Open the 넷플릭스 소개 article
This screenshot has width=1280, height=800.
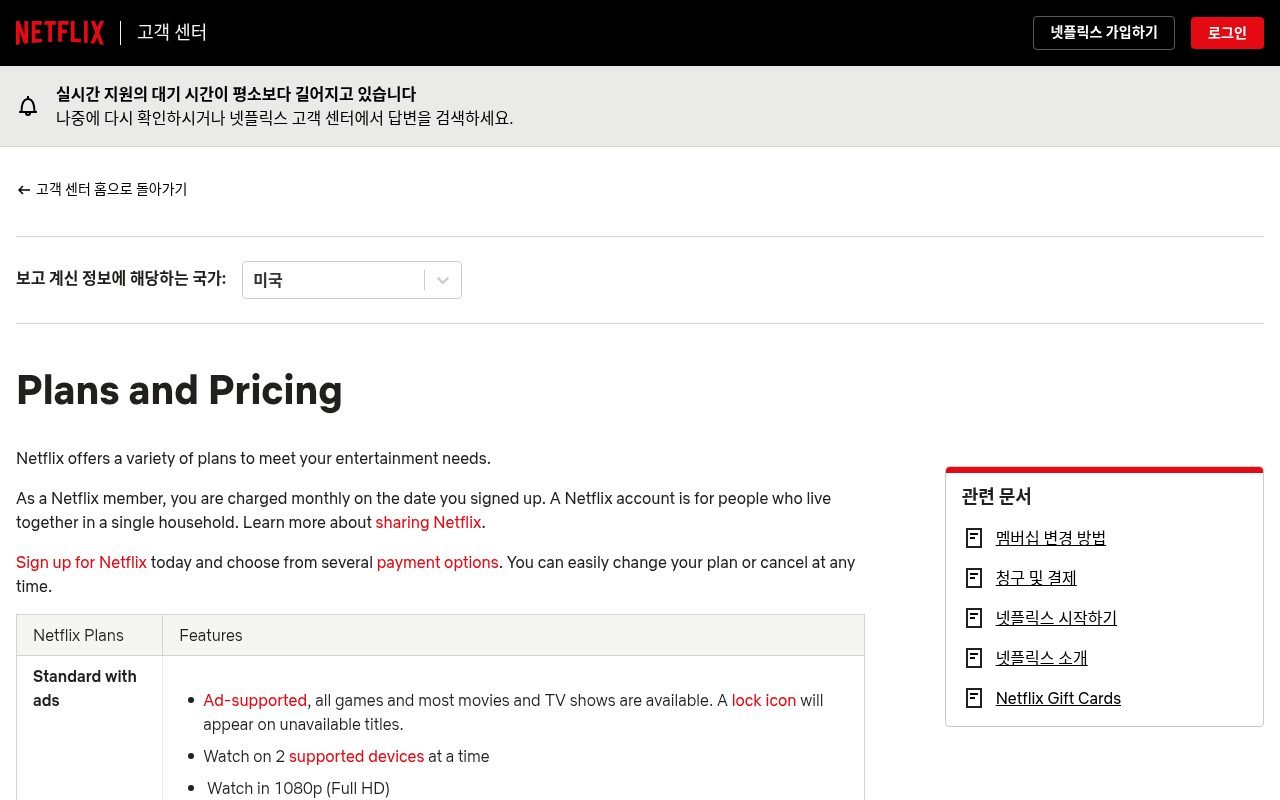1042,658
